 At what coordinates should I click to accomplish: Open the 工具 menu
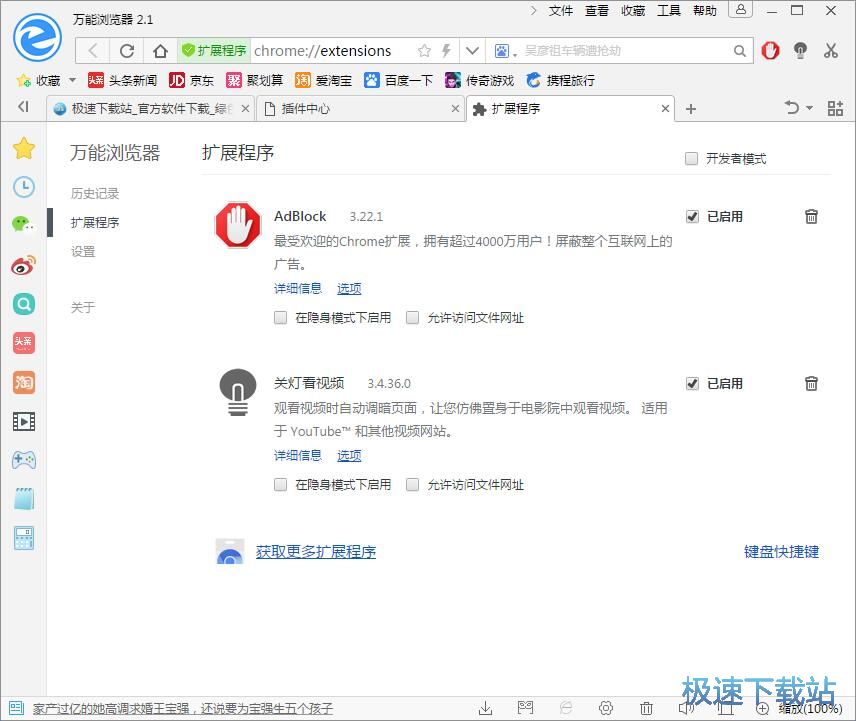pyautogui.click(x=669, y=10)
